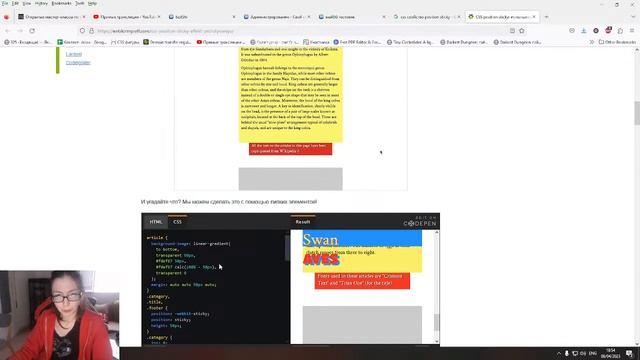
Task: Open the View menu
Action: [x=27, y=3]
